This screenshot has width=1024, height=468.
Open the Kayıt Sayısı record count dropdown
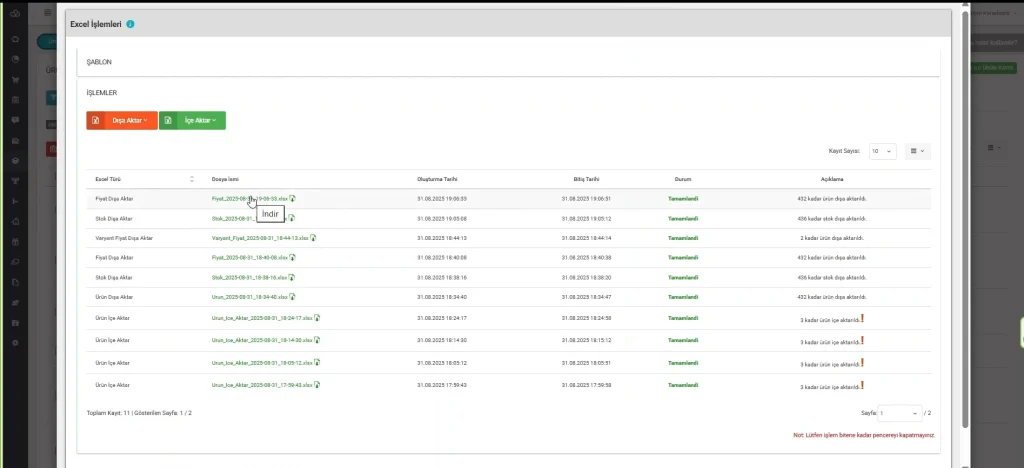[882, 151]
